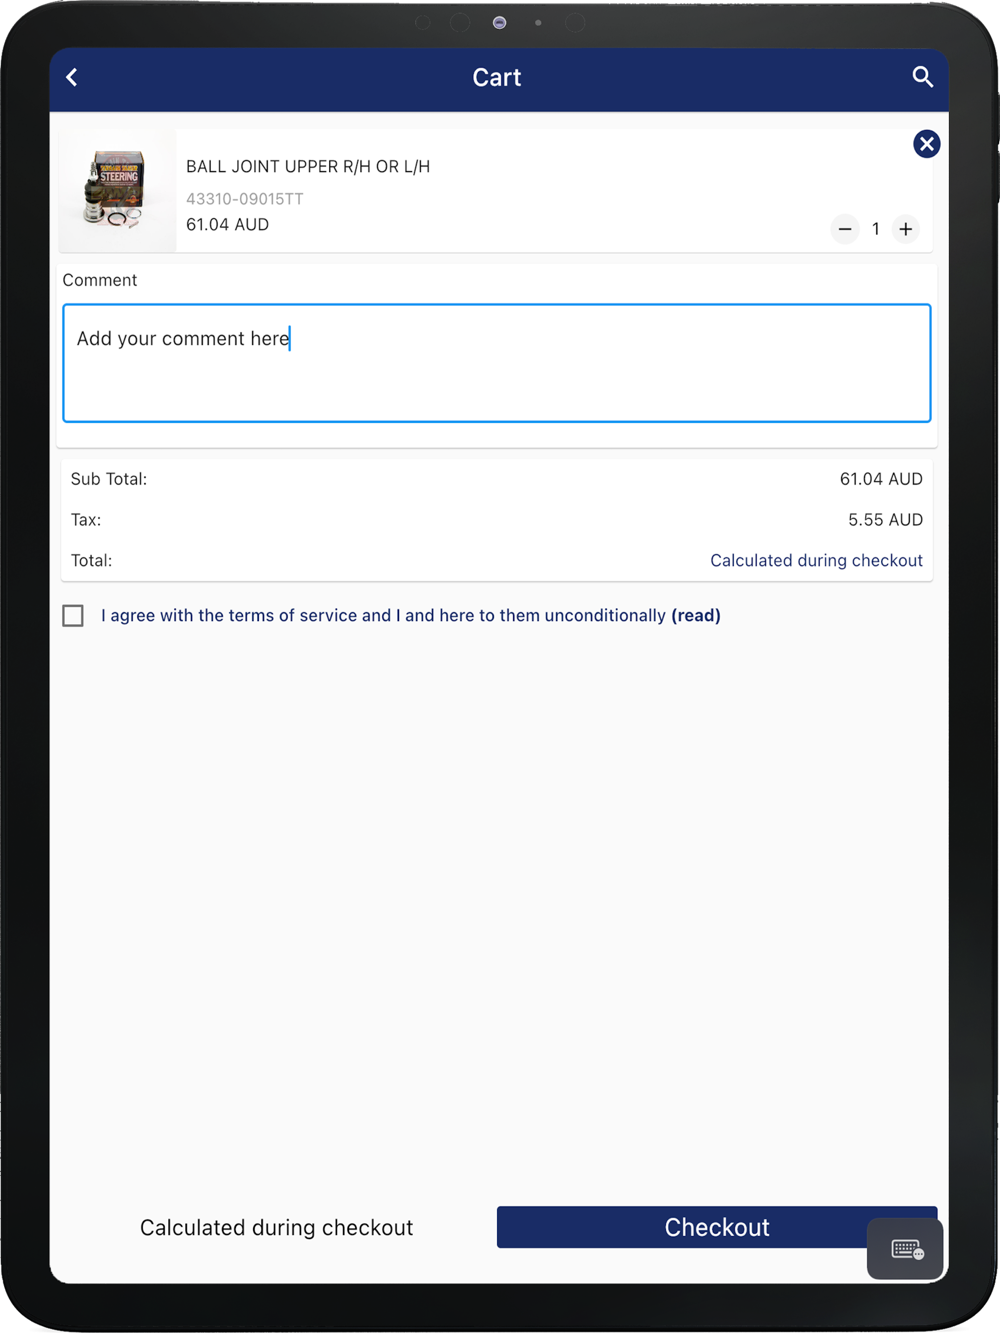Click the bottom-bar 'Calculated during checkout' text
This screenshot has height=1334, width=1000.
pos(276,1227)
